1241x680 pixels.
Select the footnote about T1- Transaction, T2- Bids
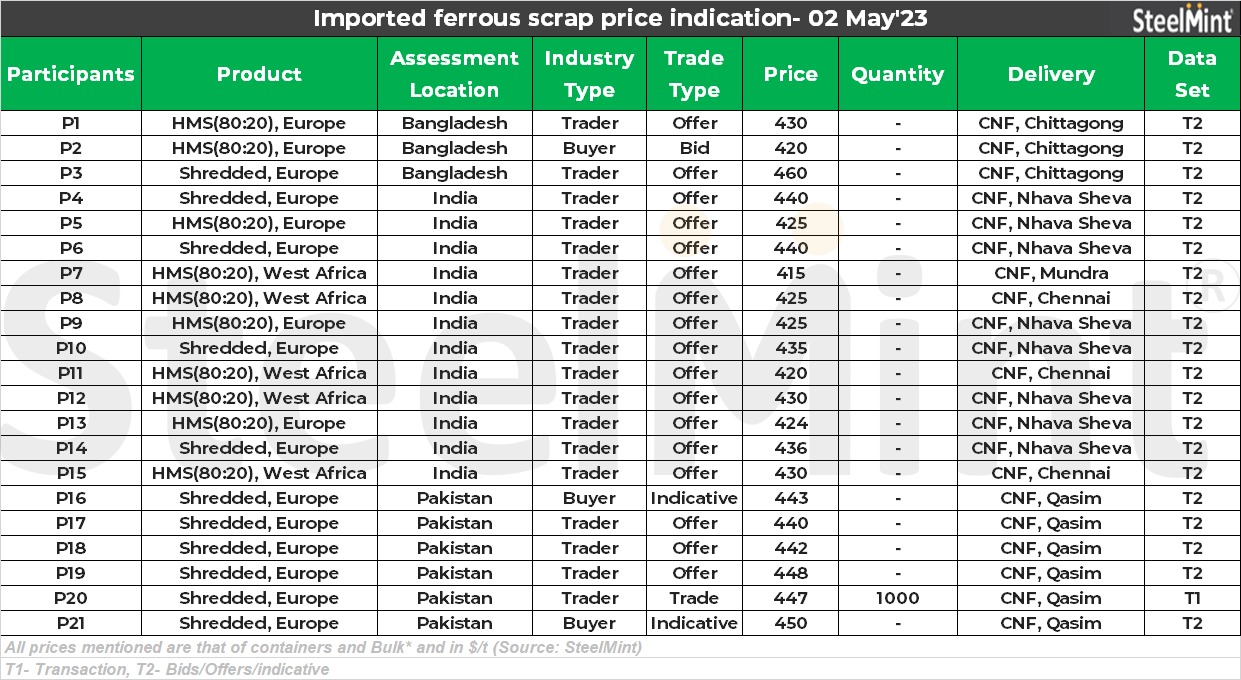[167, 669]
